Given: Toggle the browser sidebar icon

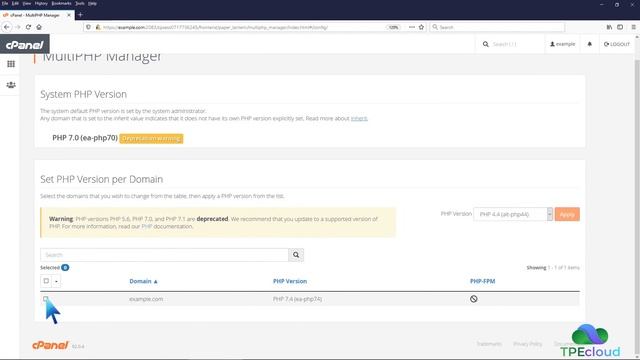Looking at the screenshot, I should coord(620,27).
